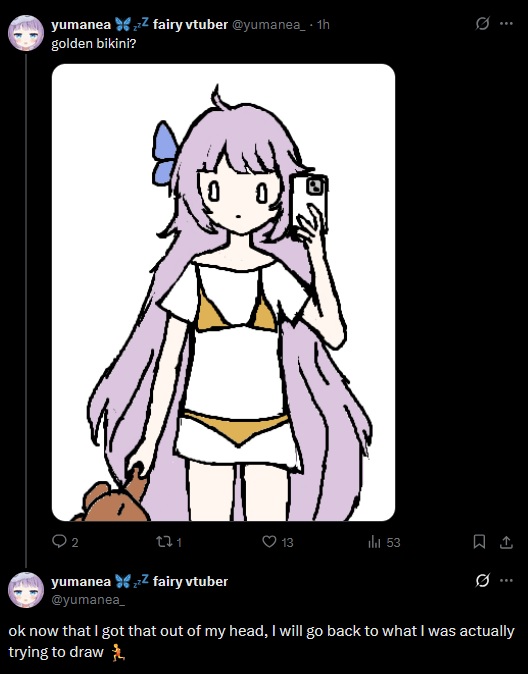This screenshot has width=528, height=674.
Task: Share the first tweet via share icon
Action: click(507, 542)
